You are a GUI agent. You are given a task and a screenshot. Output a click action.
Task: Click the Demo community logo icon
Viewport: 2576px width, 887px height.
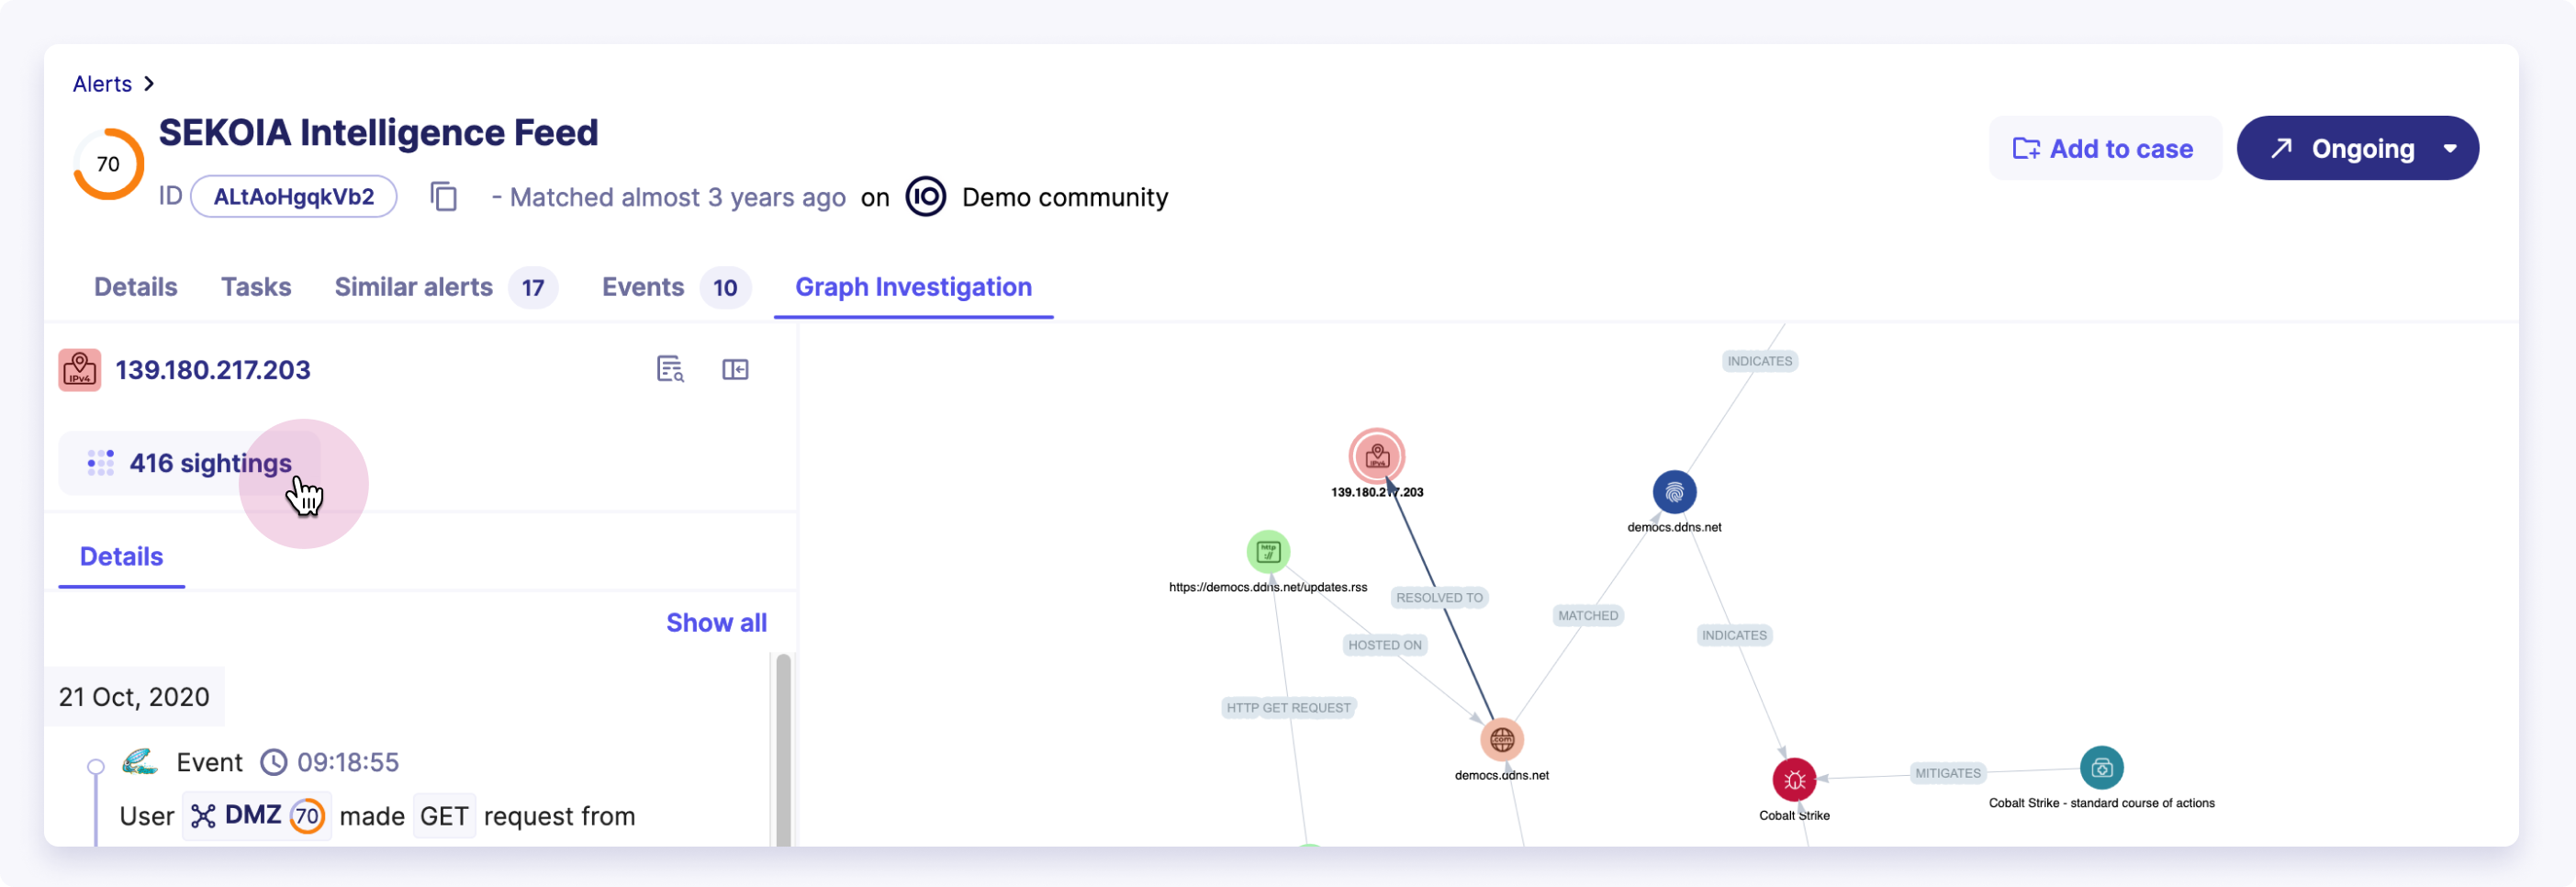(926, 197)
